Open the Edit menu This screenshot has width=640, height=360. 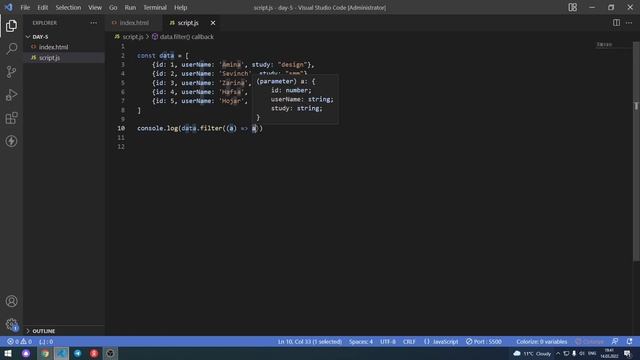[x=42, y=7]
